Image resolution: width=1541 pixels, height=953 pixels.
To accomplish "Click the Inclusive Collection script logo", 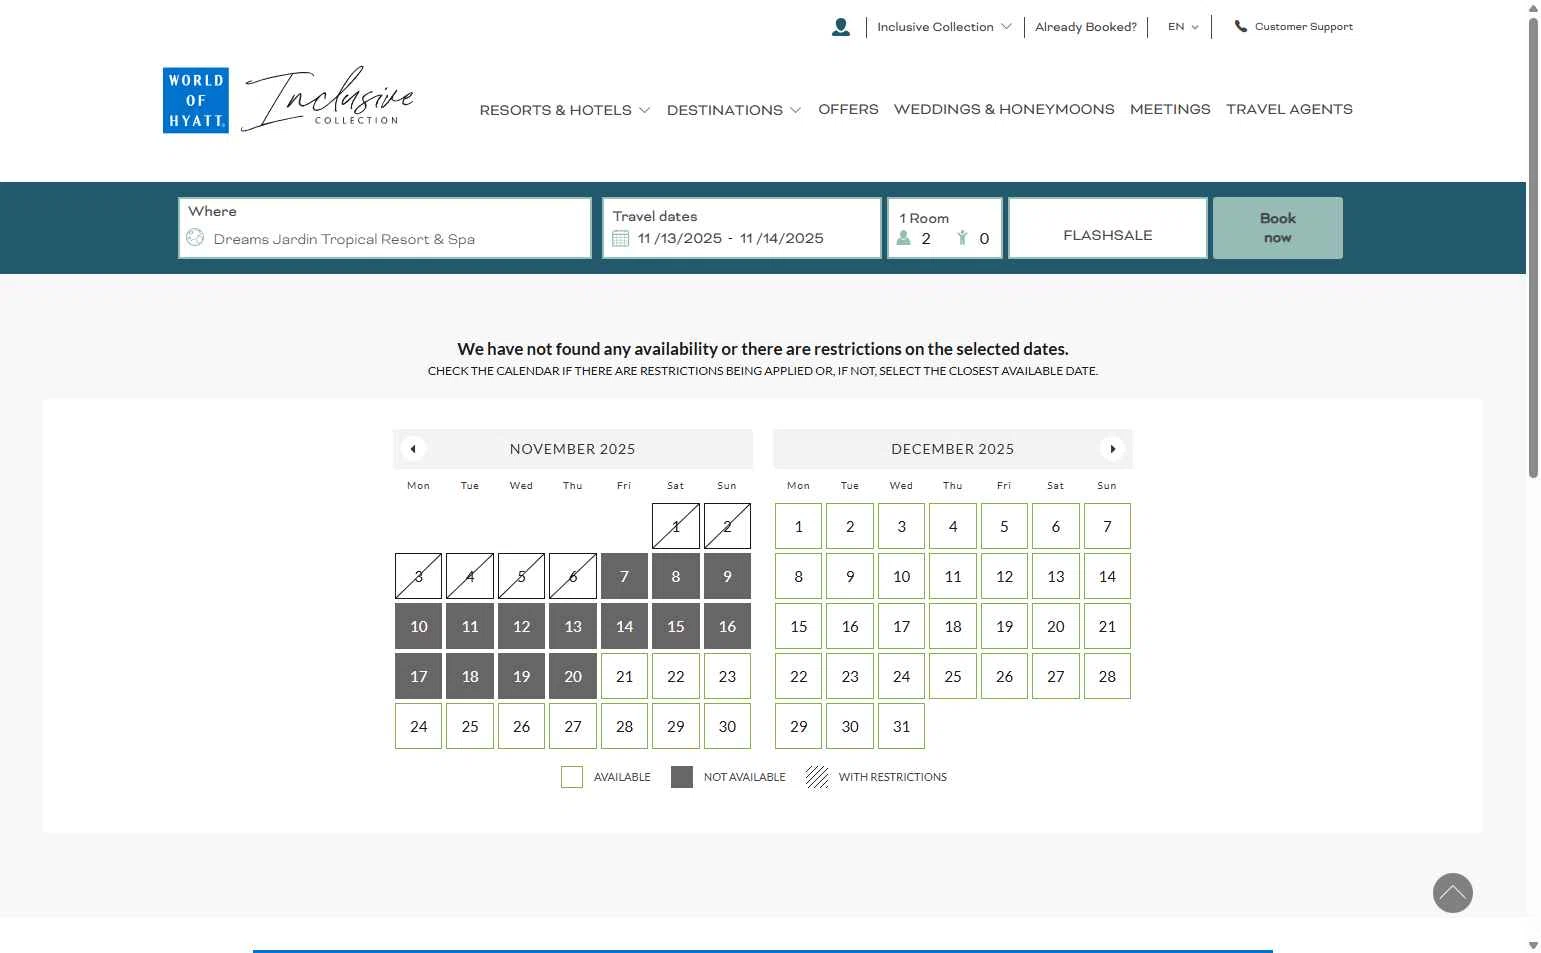I will coord(328,99).
